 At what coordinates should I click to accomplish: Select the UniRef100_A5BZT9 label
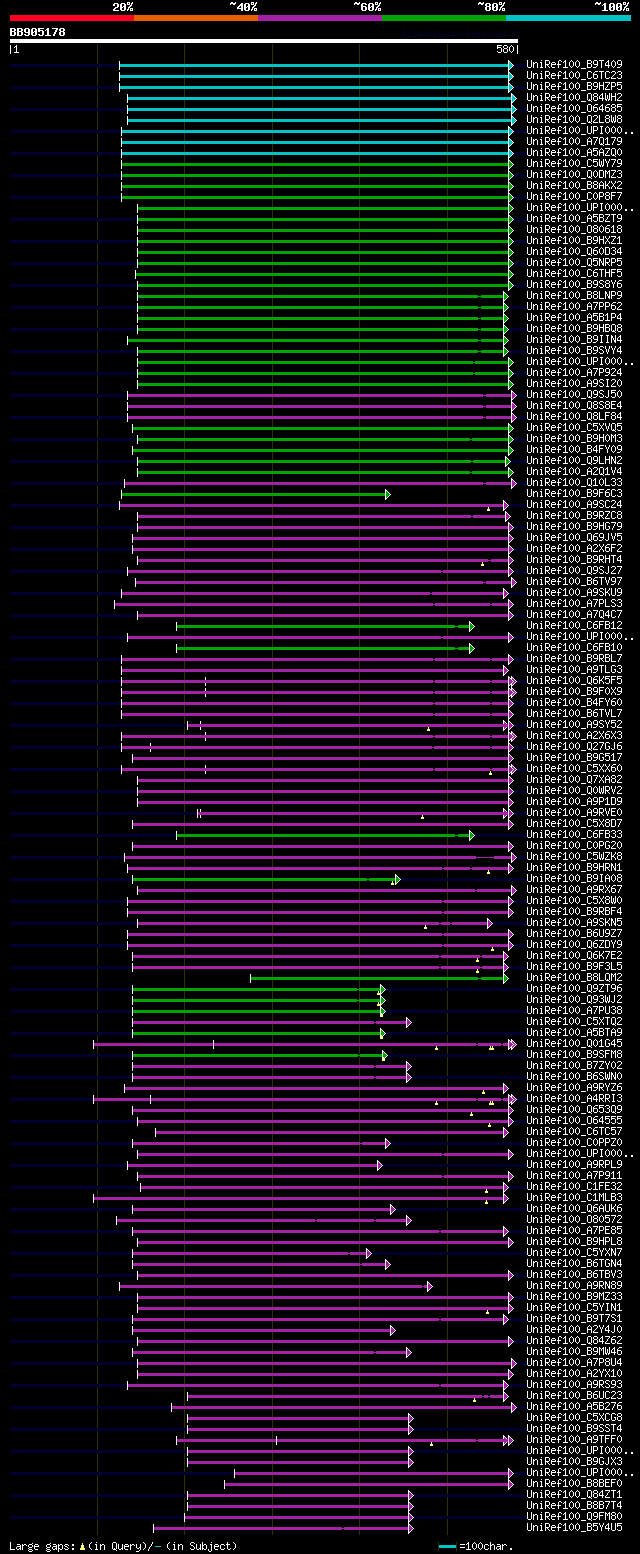574,218
